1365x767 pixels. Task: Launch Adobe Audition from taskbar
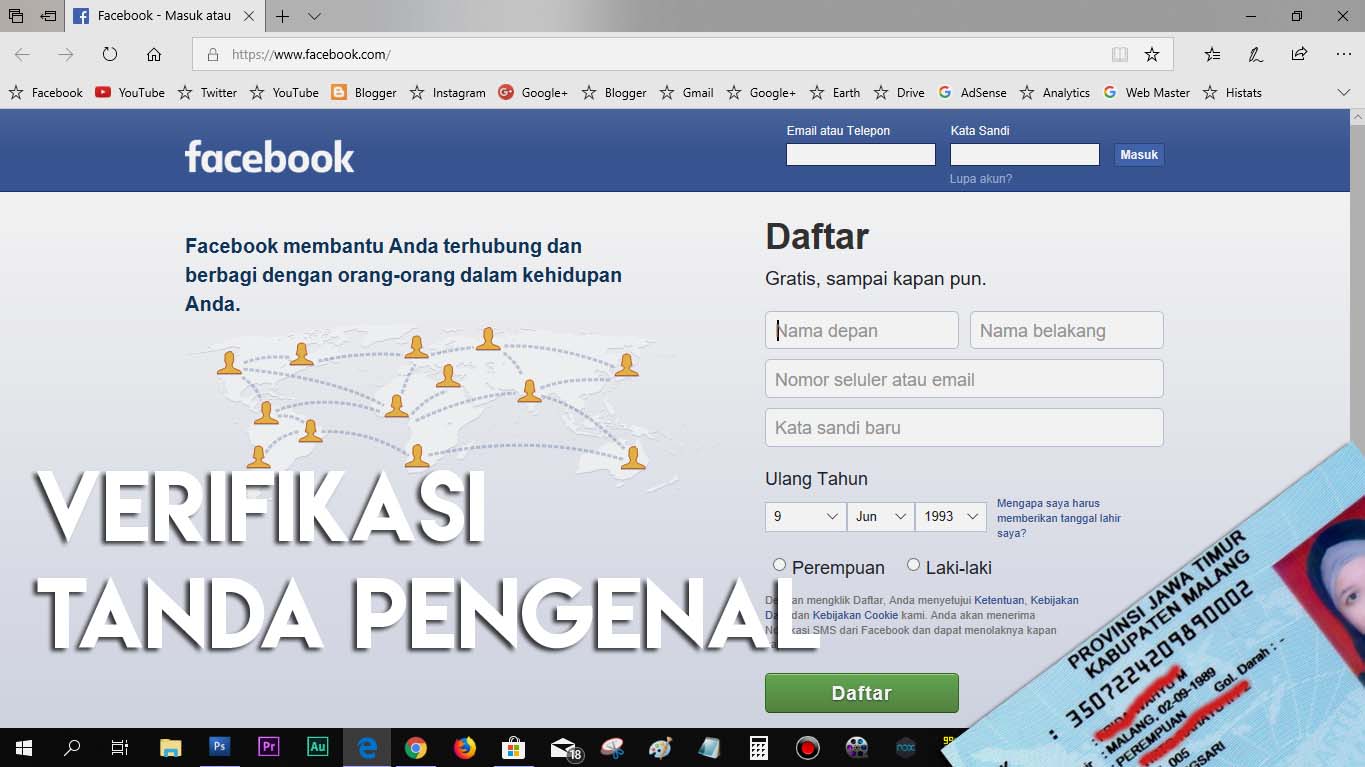(x=317, y=746)
